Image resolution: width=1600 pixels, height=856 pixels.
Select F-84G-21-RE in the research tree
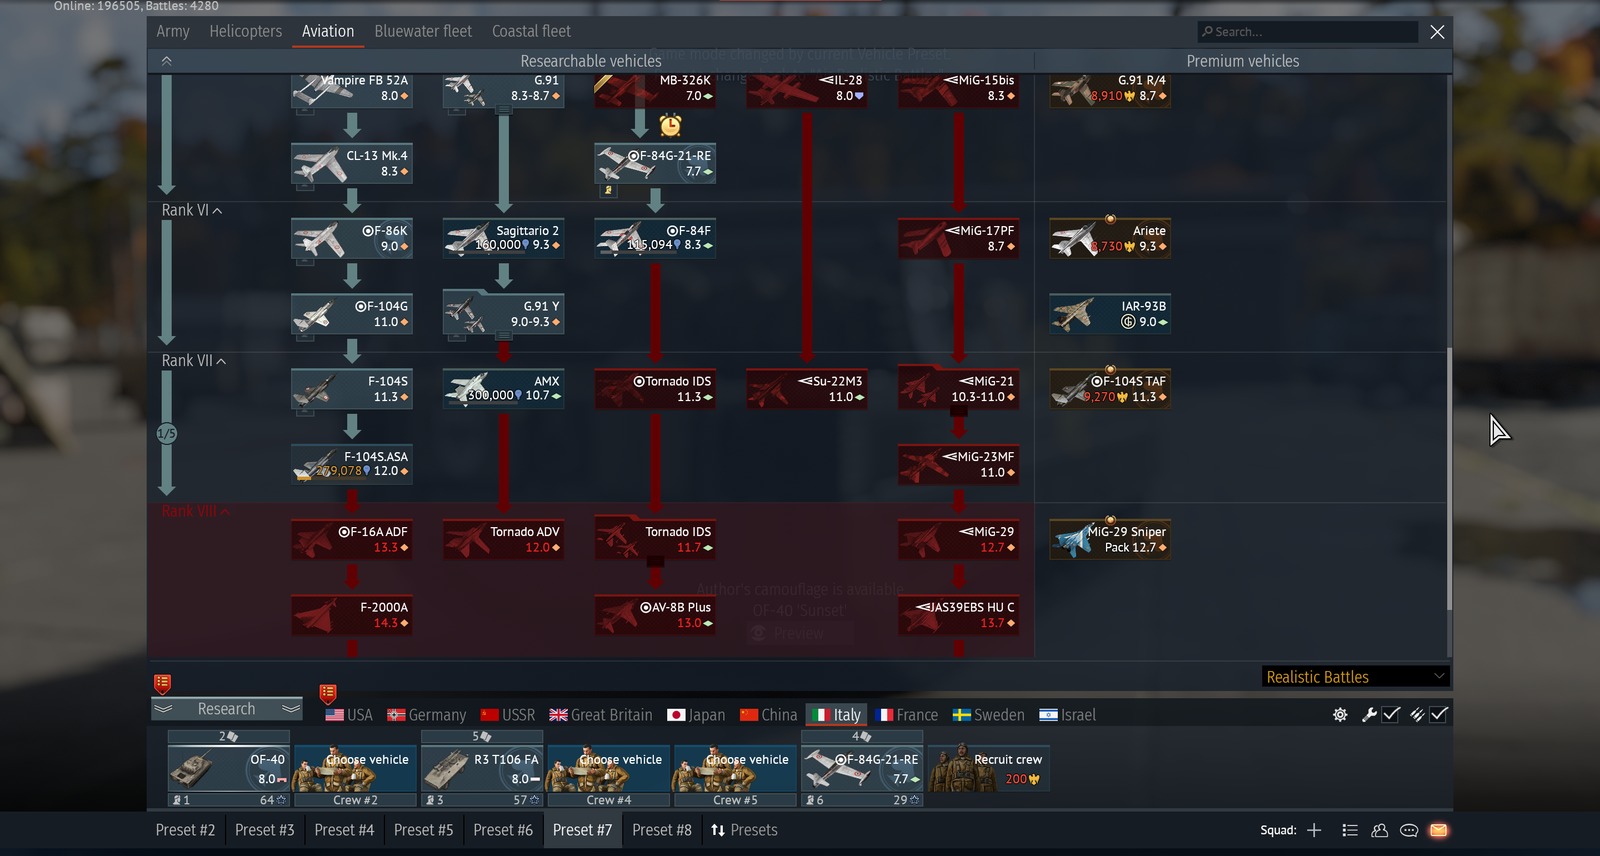pyautogui.click(x=655, y=164)
